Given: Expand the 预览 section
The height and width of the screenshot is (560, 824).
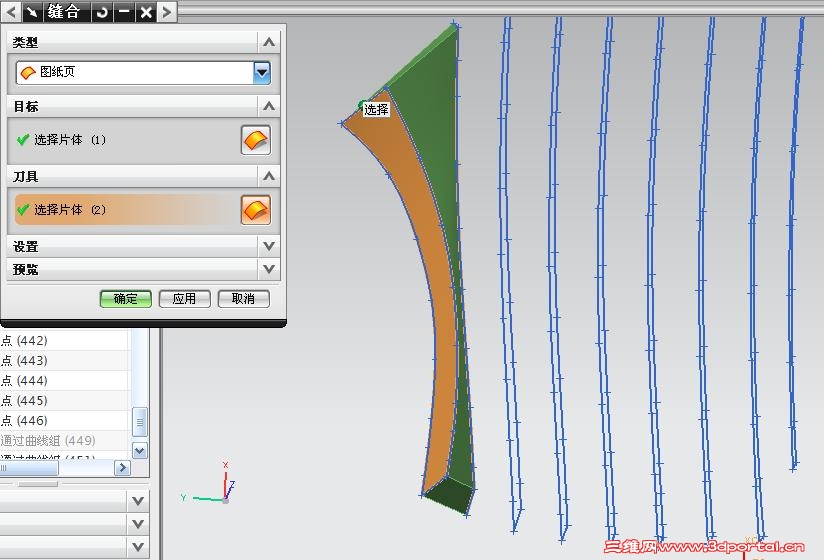Looking at the screenshot, I should point(269,269).
